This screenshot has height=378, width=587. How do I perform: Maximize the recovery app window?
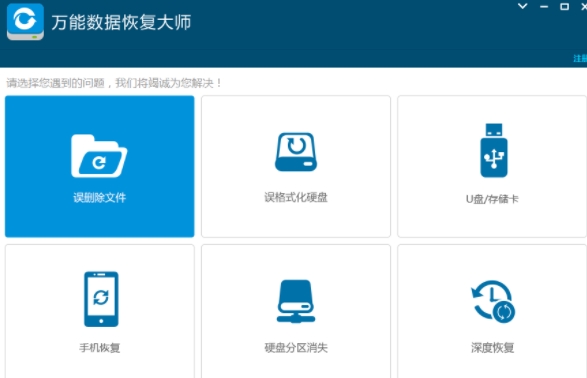[x=564, y=6]
